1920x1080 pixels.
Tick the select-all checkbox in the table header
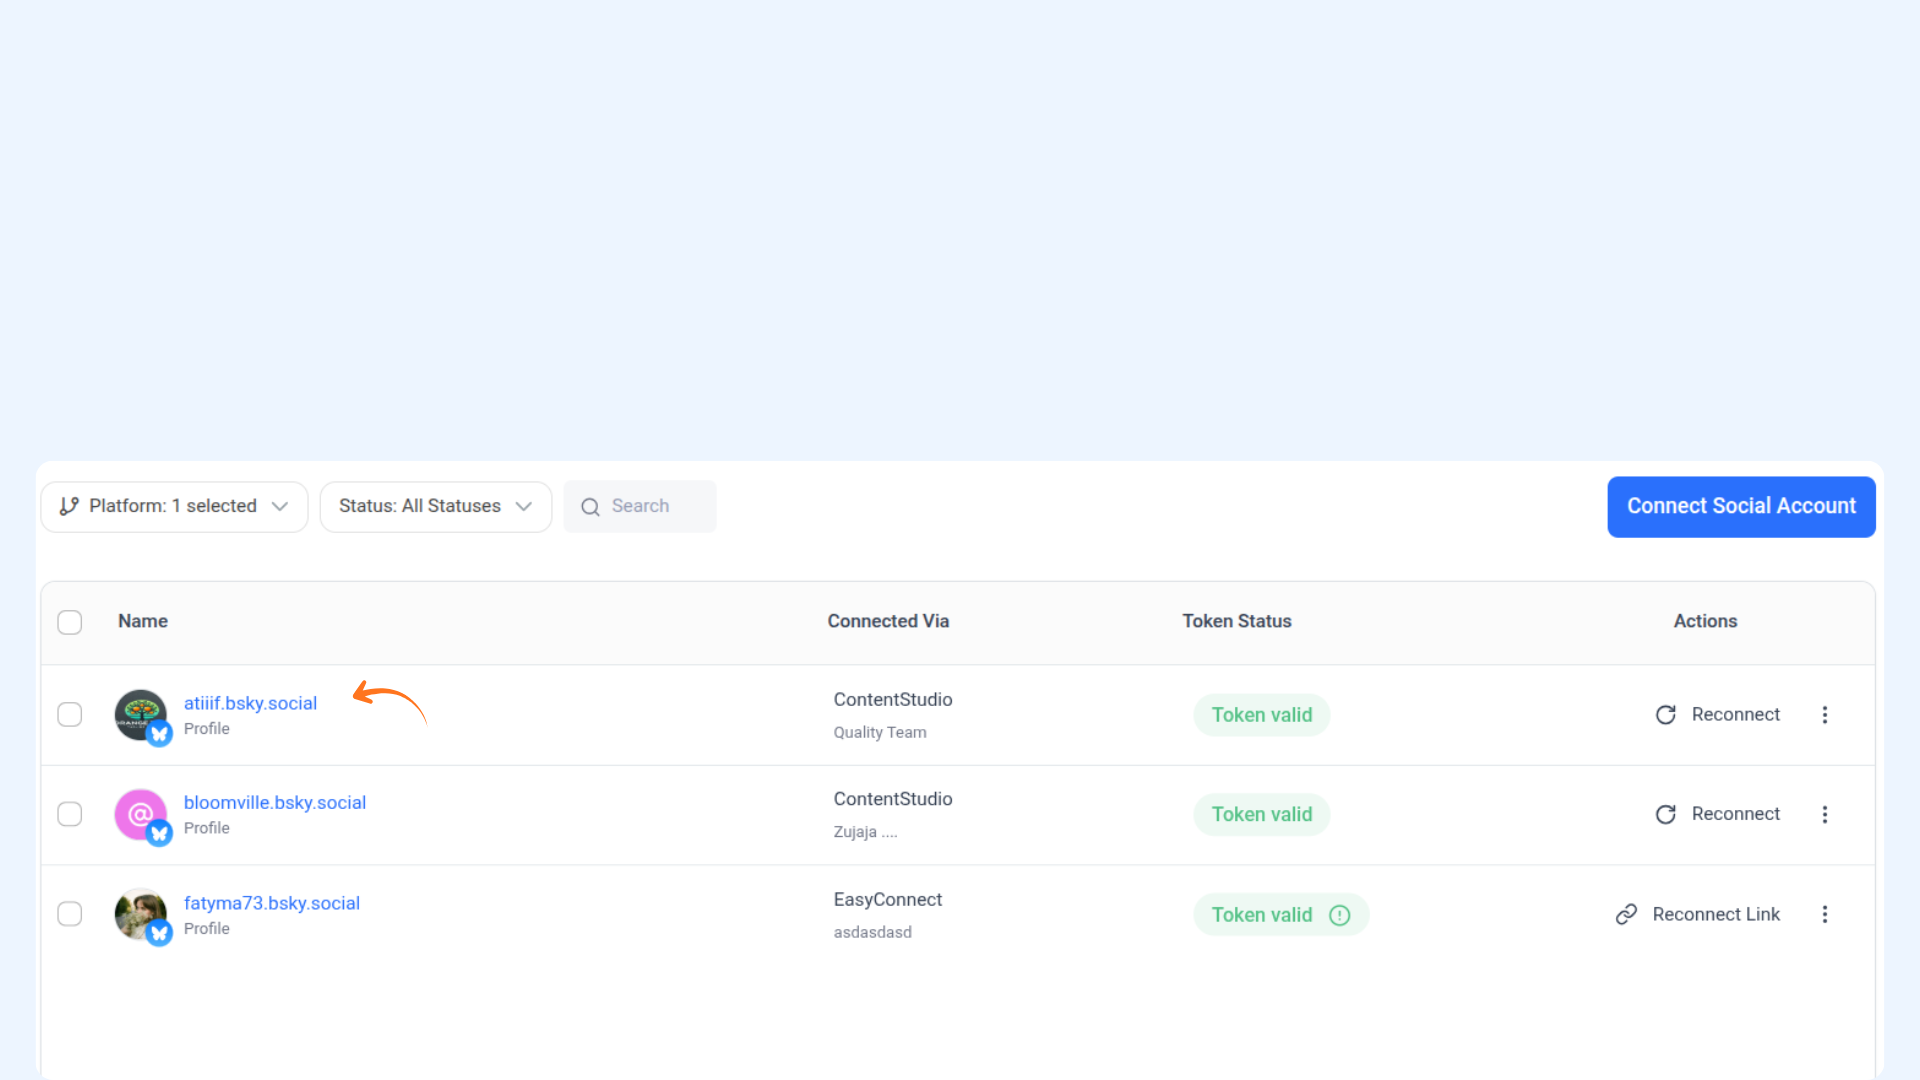(70, 622)
